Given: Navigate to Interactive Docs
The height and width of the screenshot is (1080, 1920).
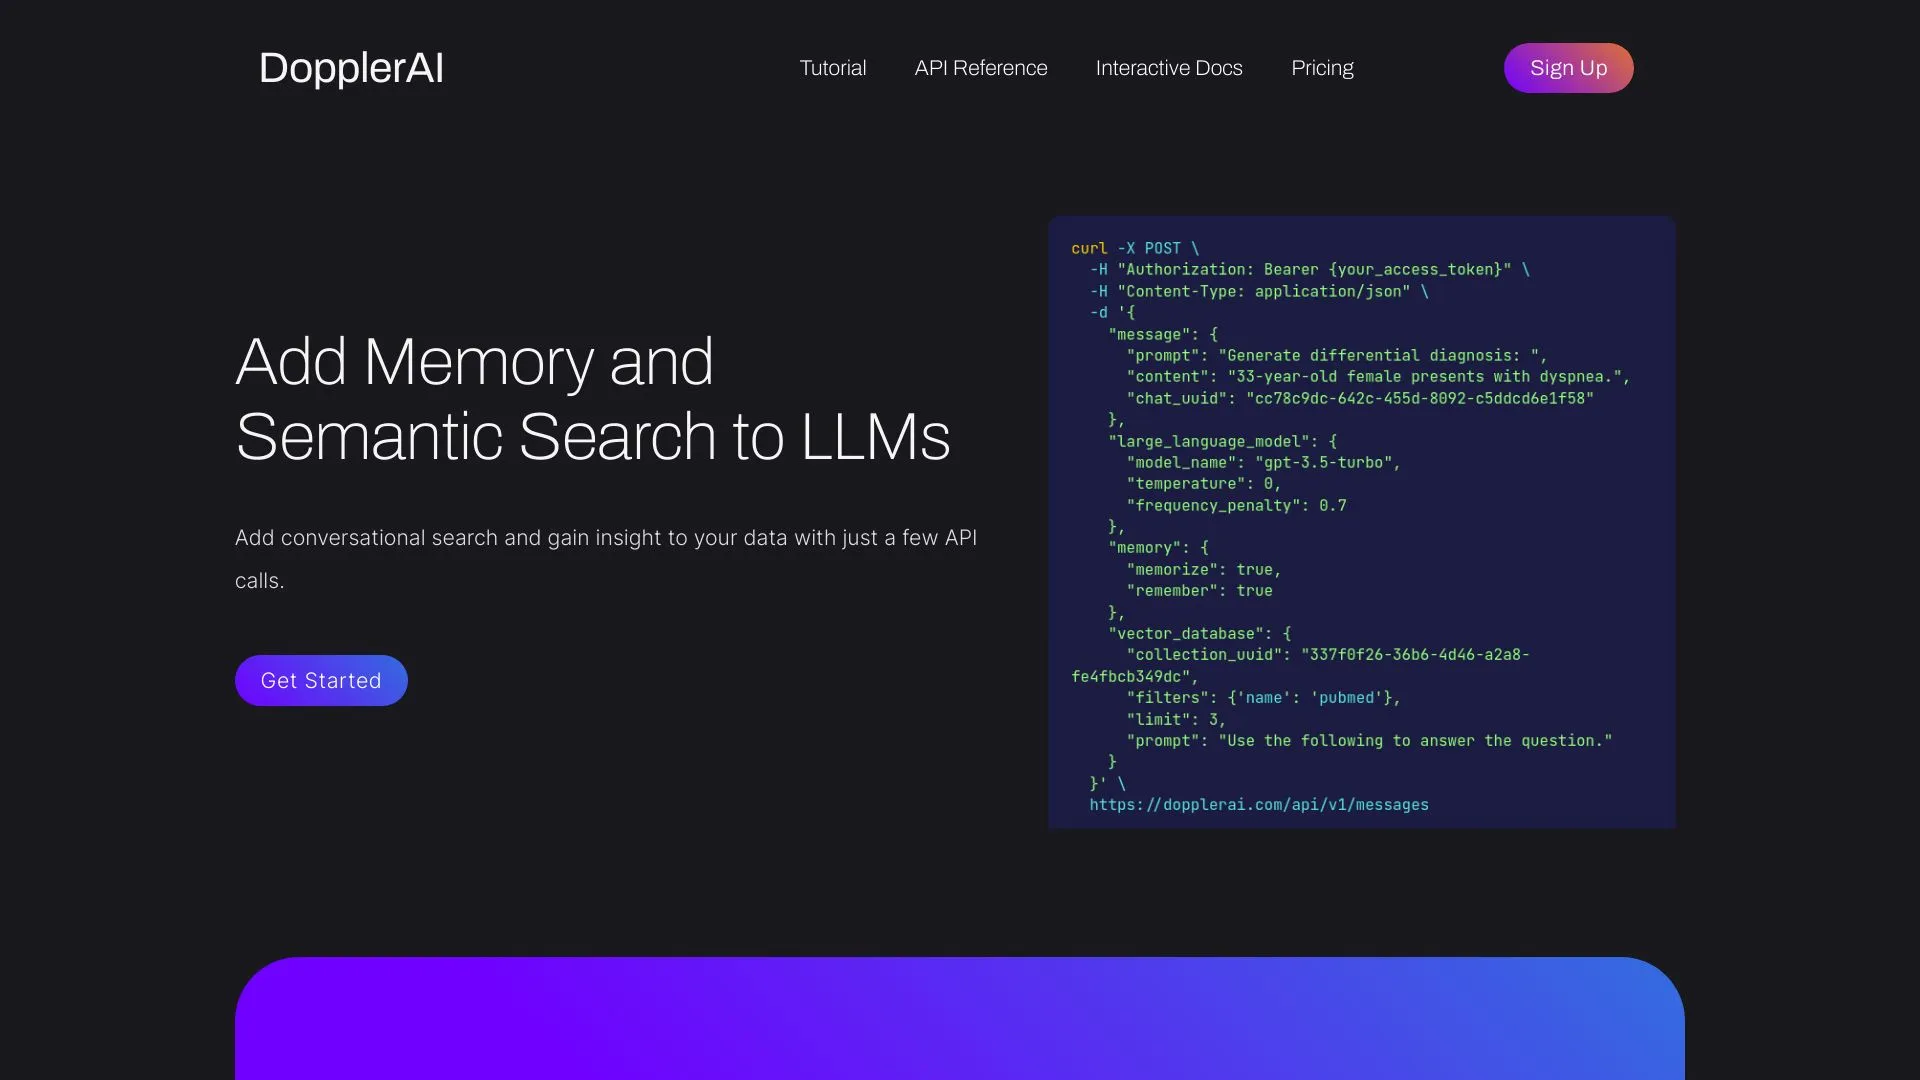Looking at the screenshot, I should click(x=1168, y=68).
